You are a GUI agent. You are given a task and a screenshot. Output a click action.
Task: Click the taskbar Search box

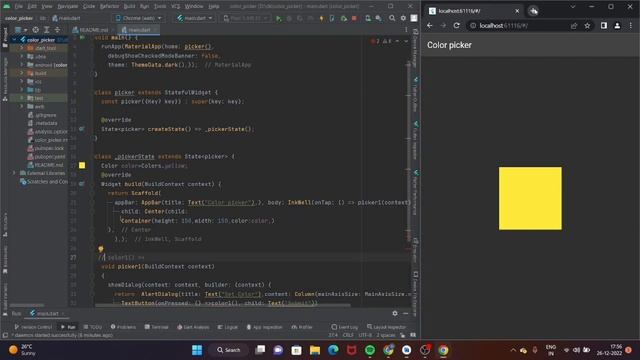(x=229, y=350)
